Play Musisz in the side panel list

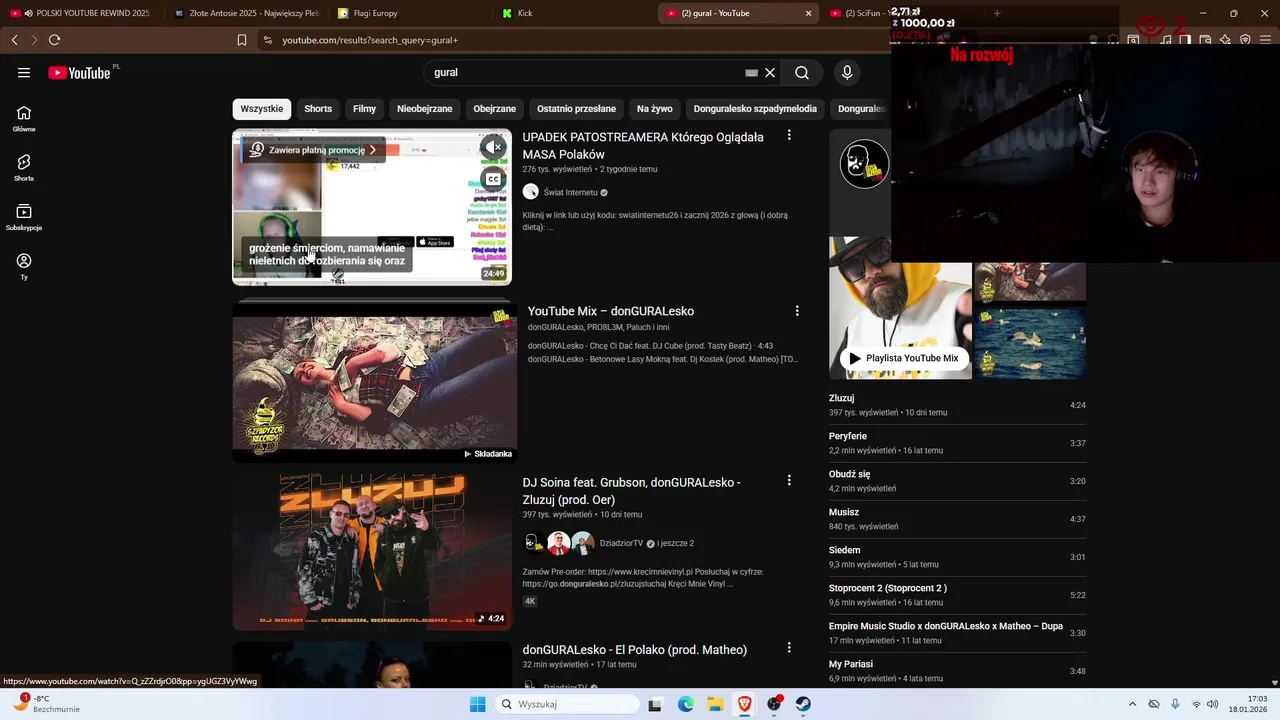click(957, 519)
